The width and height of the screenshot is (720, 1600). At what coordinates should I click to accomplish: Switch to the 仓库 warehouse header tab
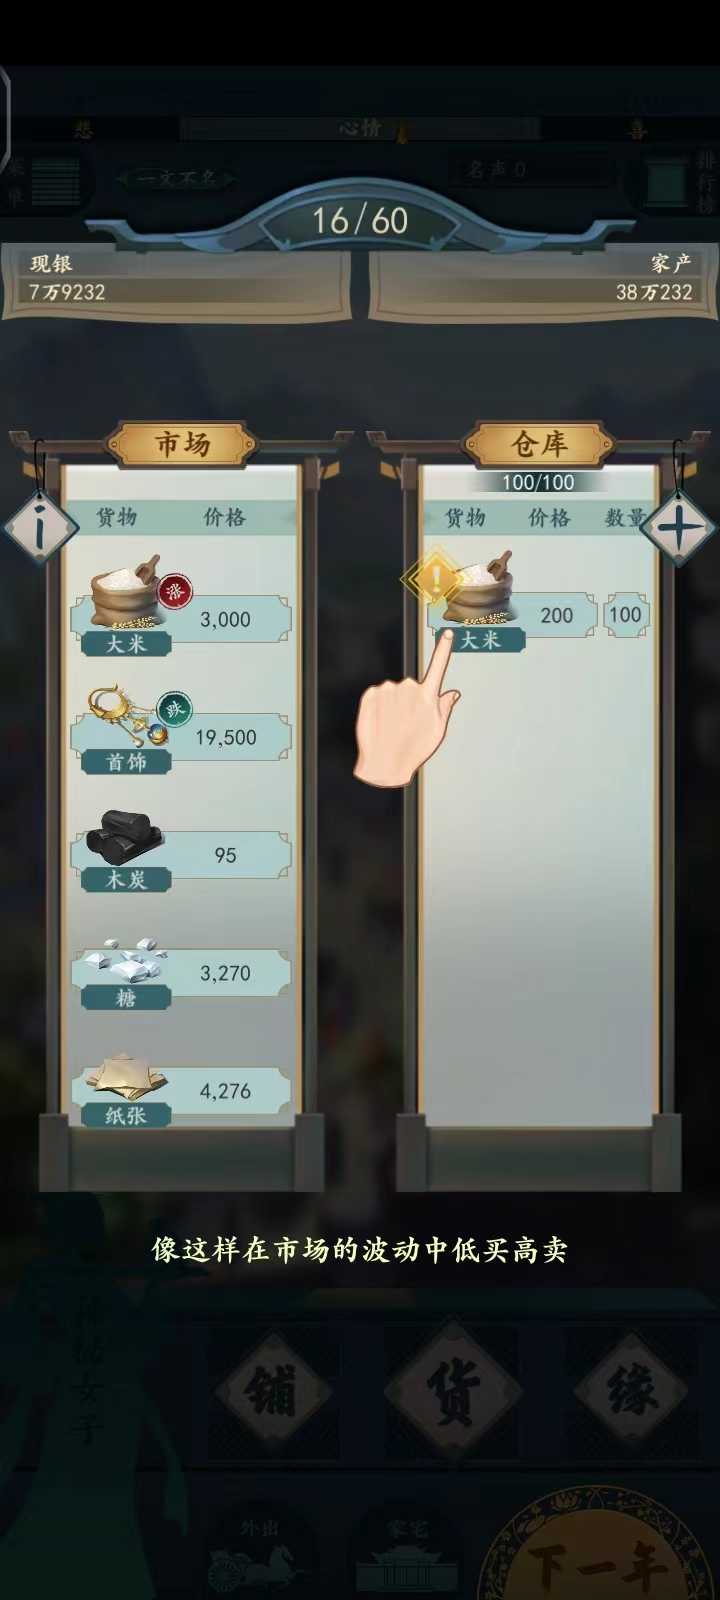[x=539, y=444]
